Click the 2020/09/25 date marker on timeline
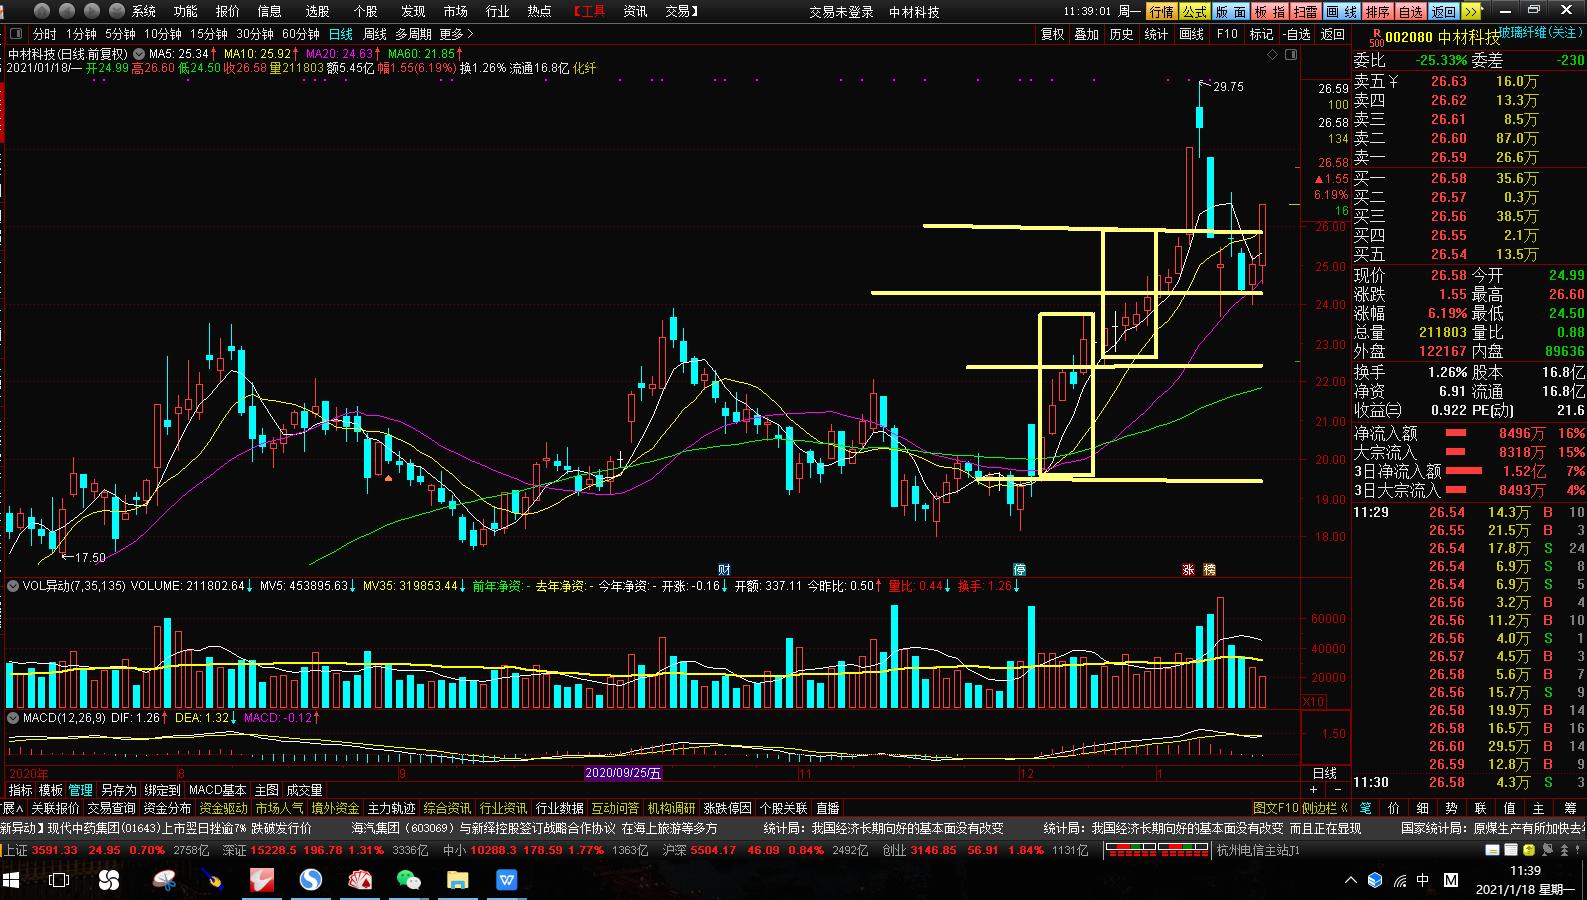The width and height of the screenshot is (1587, 900). [623, 773]
